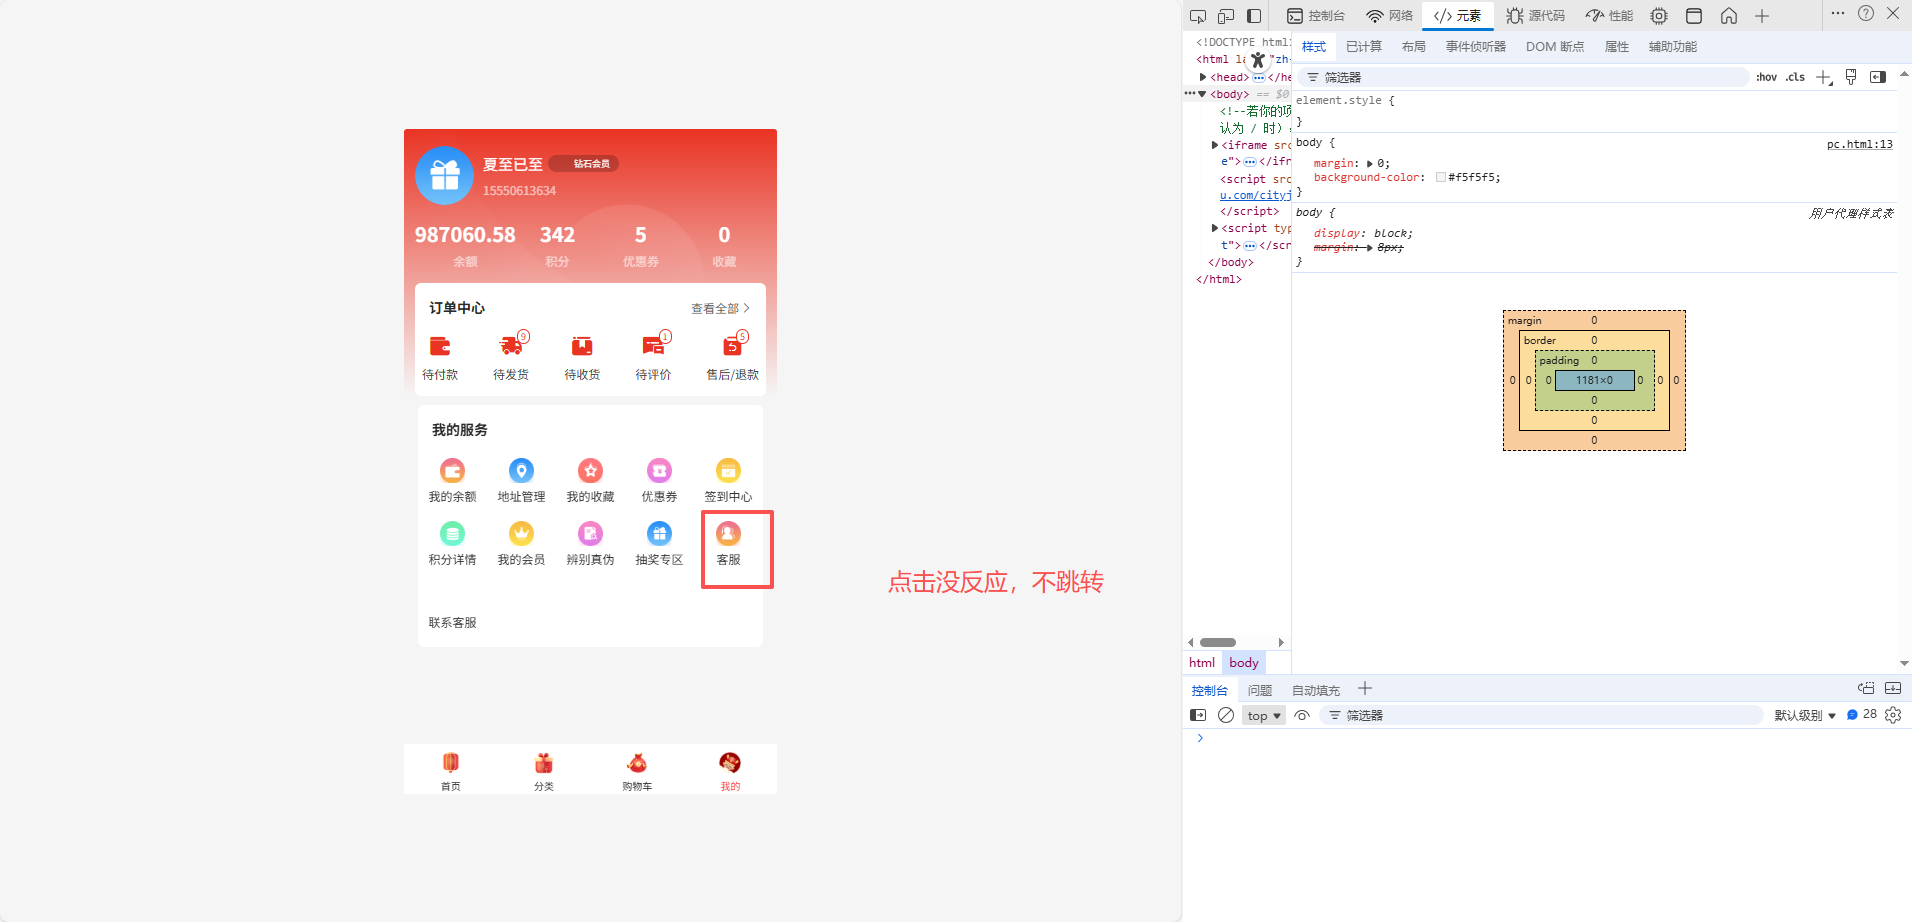Click 查看全部 in order center
Image resolution: width=1912 pixels, height=922 pixels.
click(x=720, y=309)
